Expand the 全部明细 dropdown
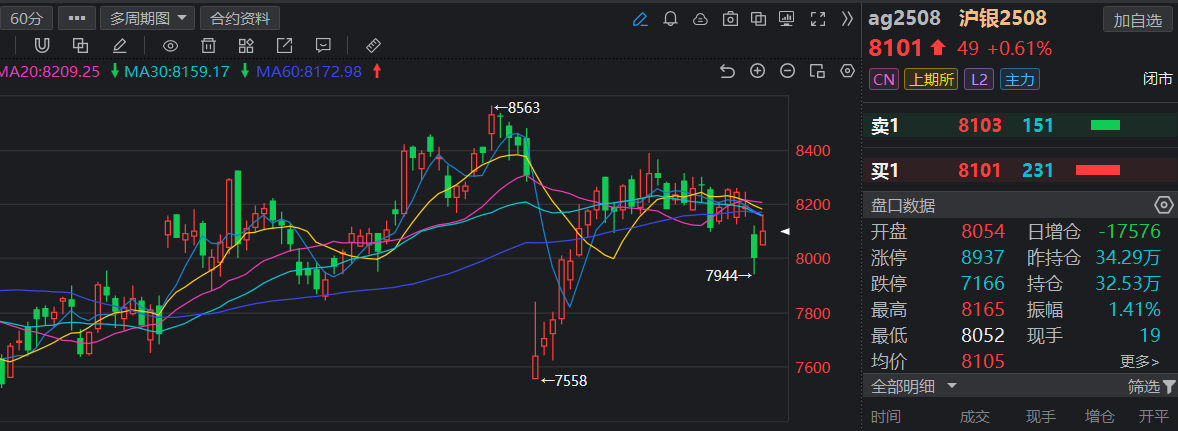1178x431 pixels. [x=914, y=387]
